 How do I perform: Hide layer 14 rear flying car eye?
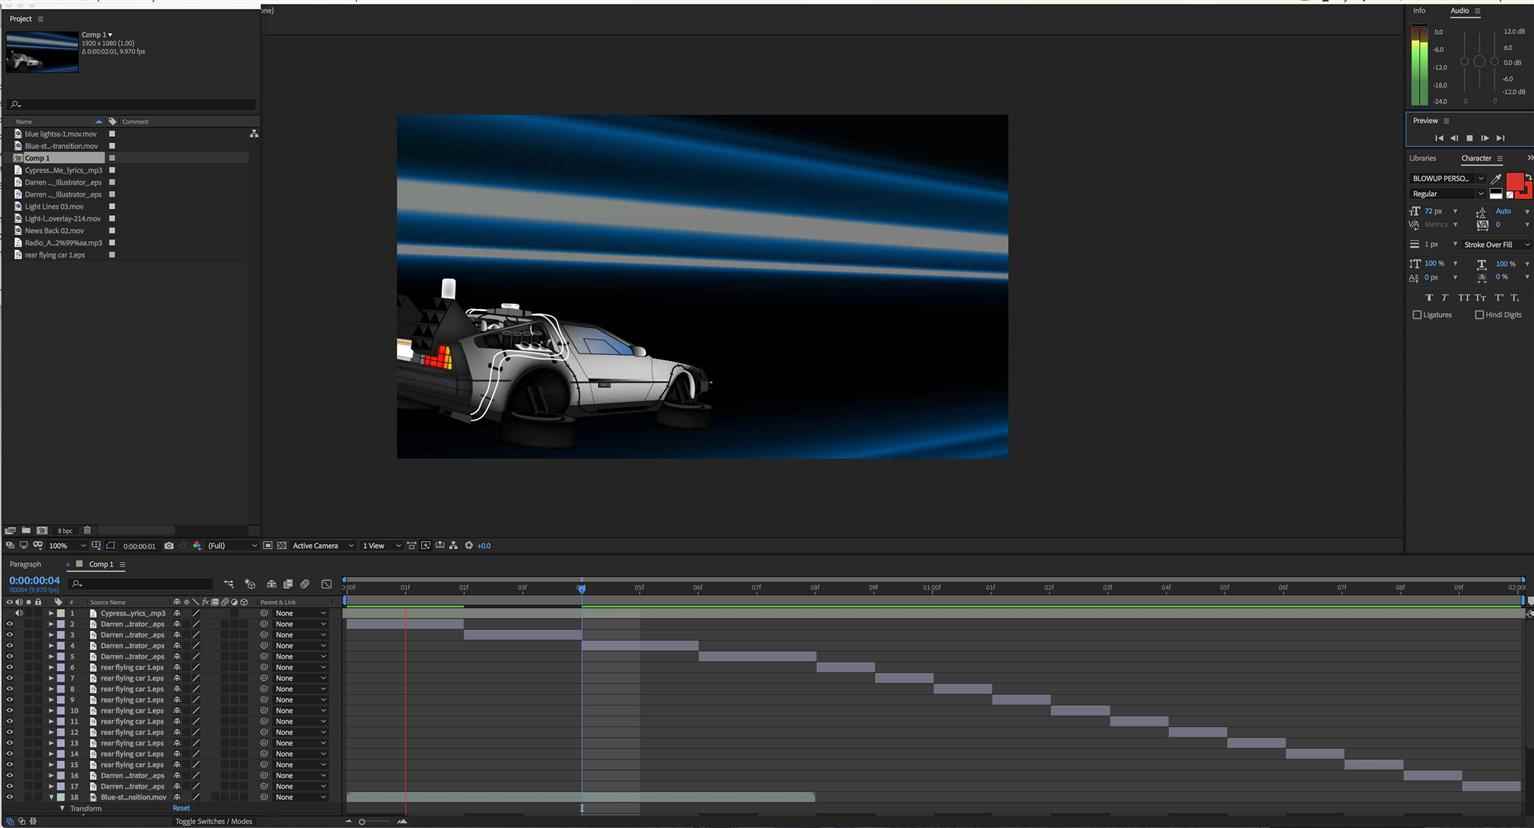[10, 754]
